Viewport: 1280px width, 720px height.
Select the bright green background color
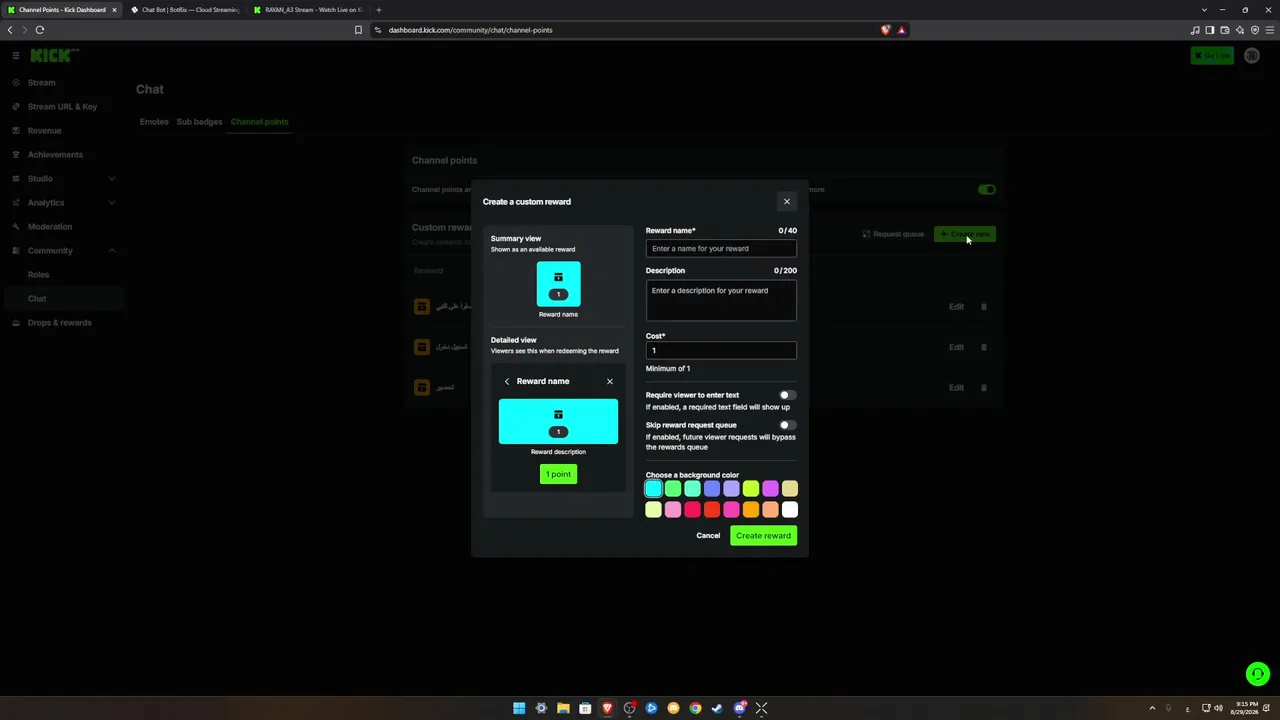pos(673,489)
